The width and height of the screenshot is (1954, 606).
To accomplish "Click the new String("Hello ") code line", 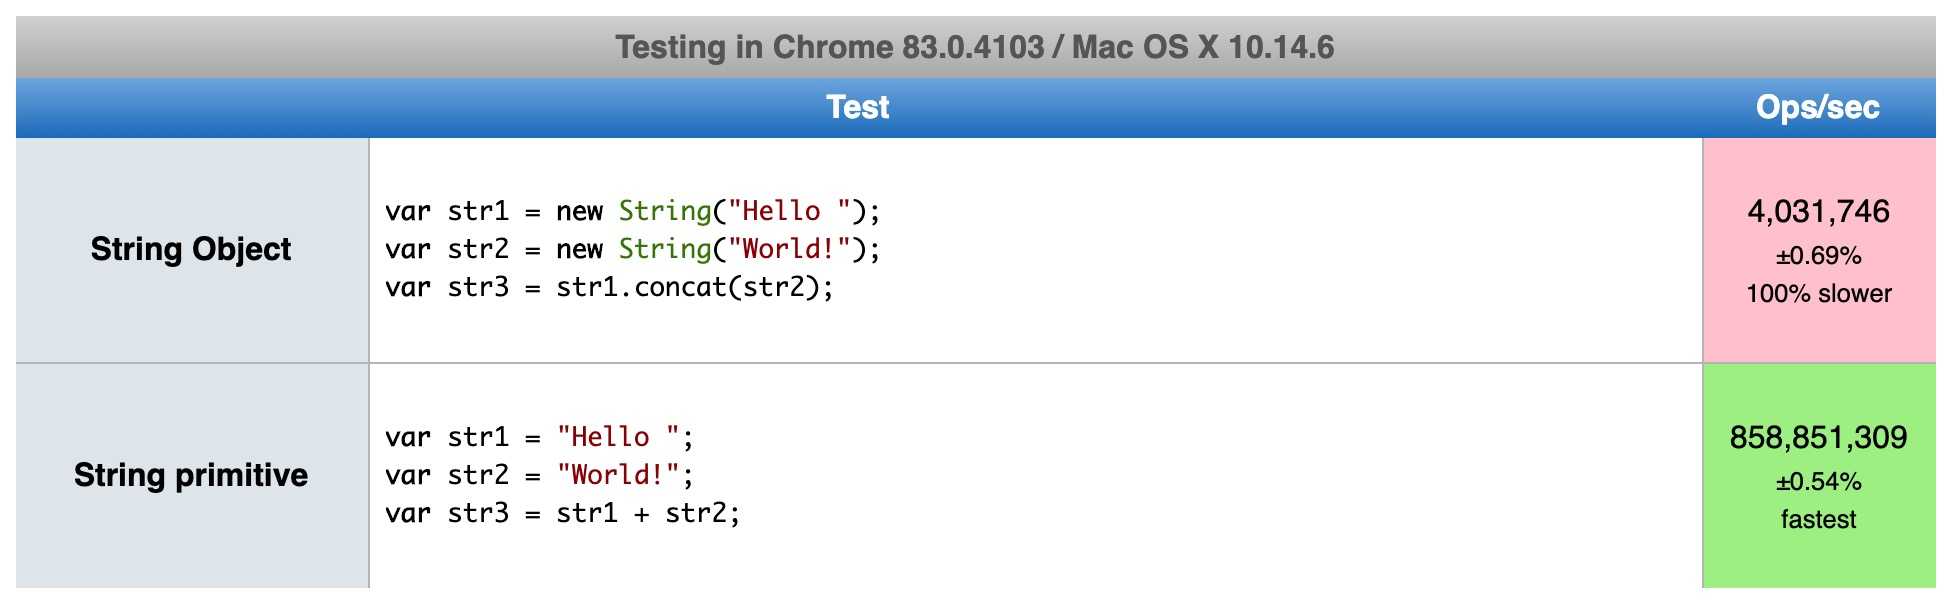I will 632,211.
